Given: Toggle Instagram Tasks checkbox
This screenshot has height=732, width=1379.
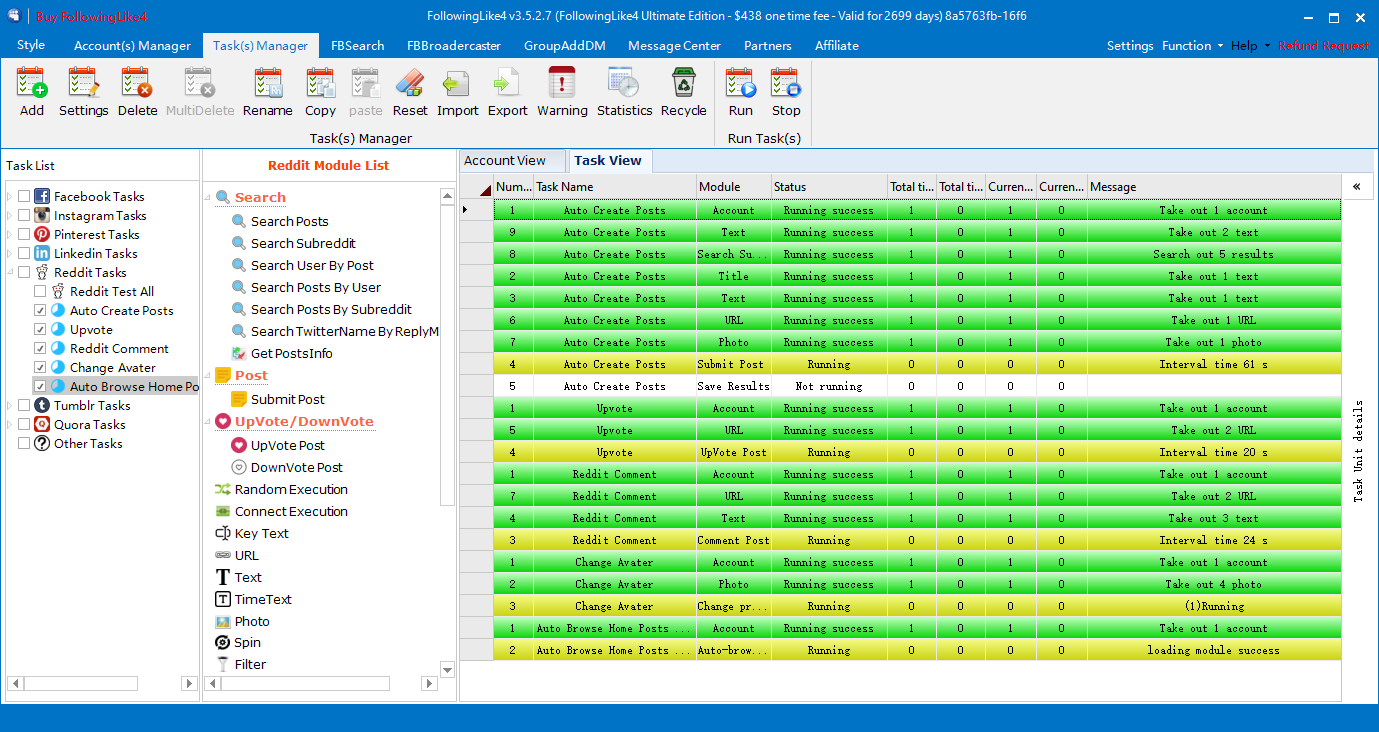Looking at the screenshot, I should pos(24,215).
